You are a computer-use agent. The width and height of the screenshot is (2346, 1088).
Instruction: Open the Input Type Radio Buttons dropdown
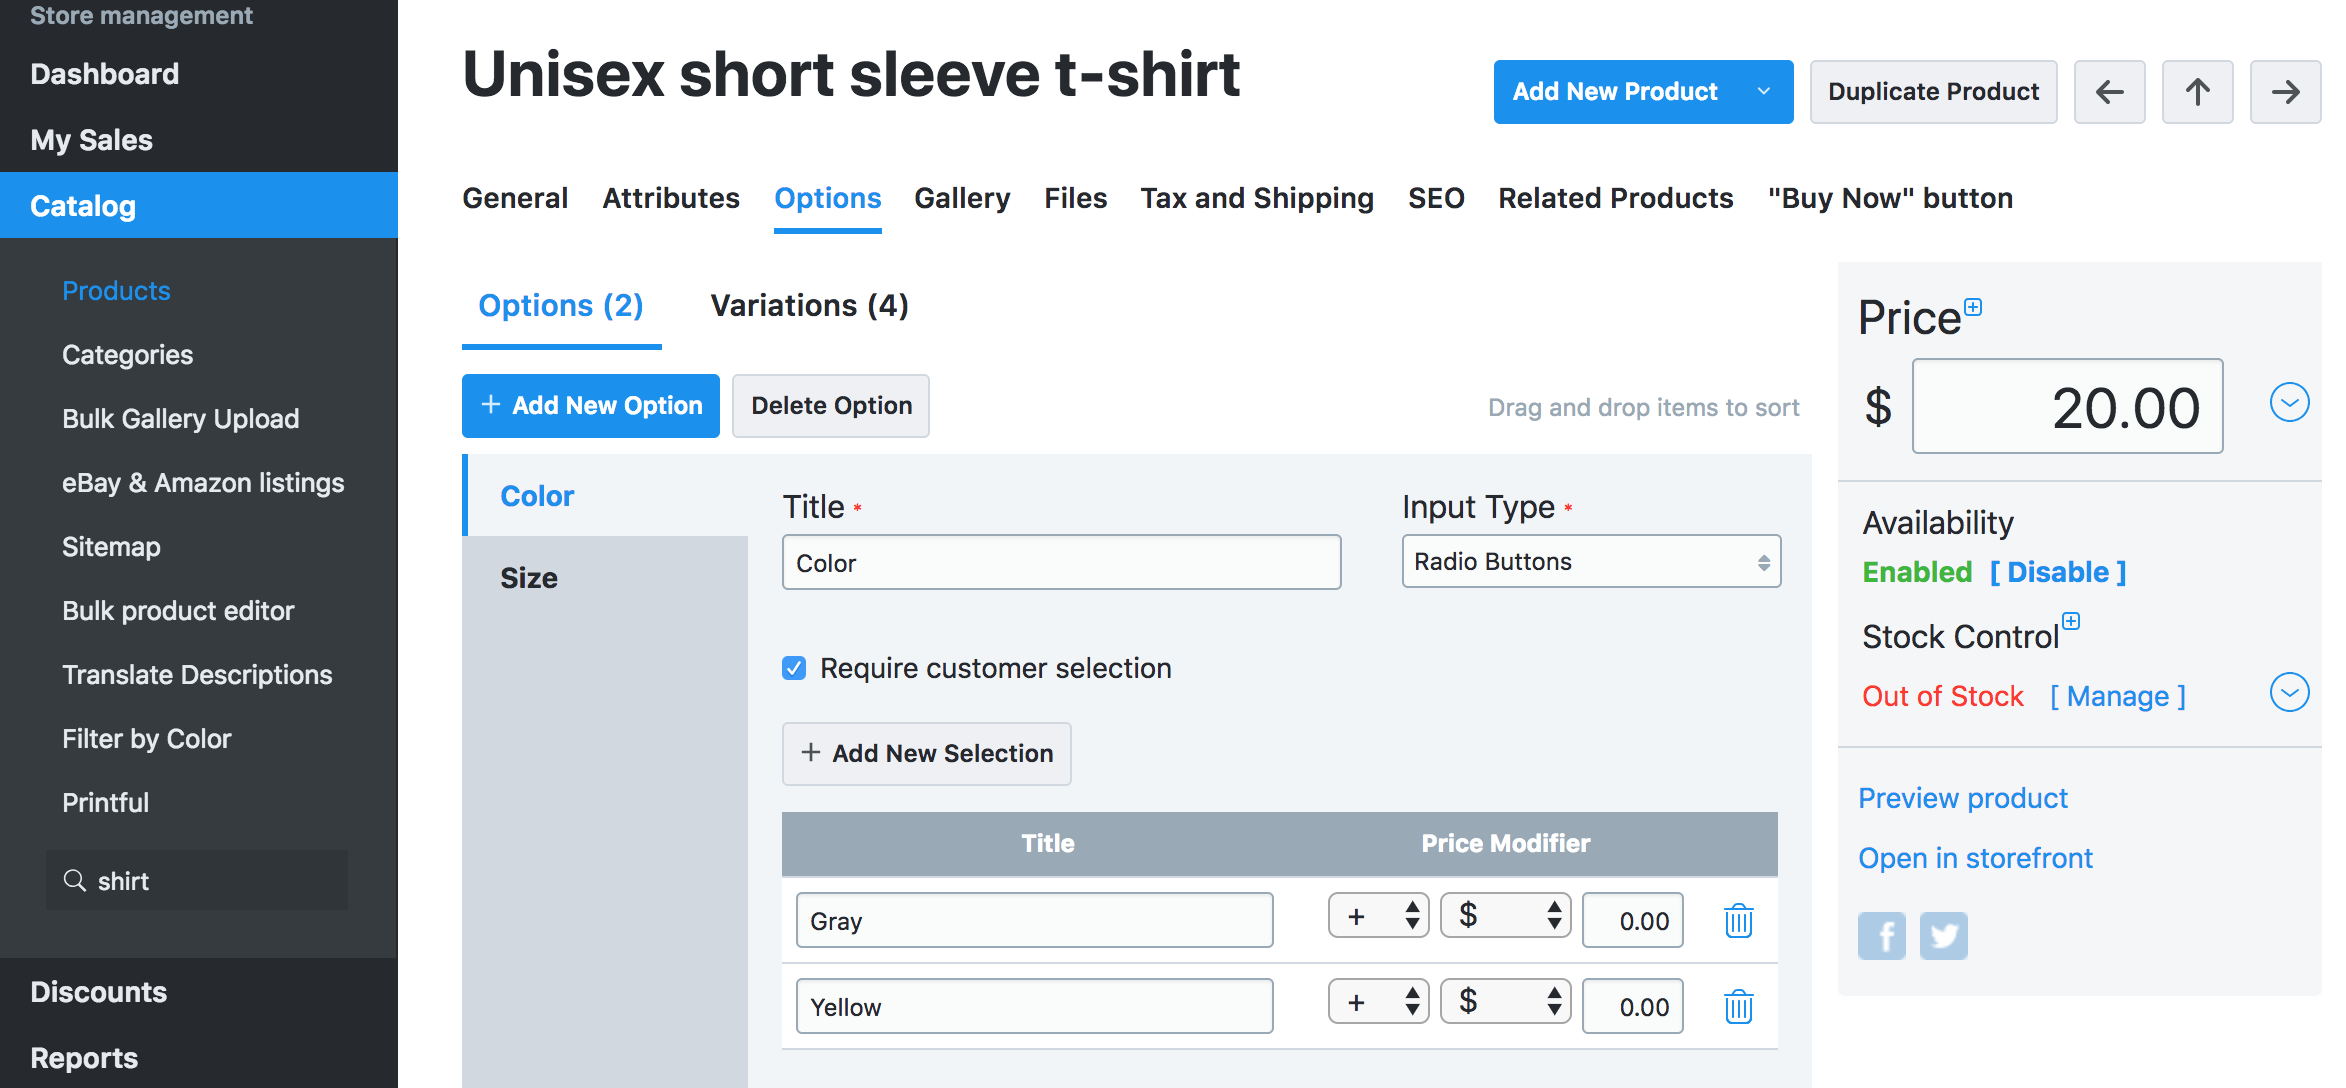(1590, 562)
